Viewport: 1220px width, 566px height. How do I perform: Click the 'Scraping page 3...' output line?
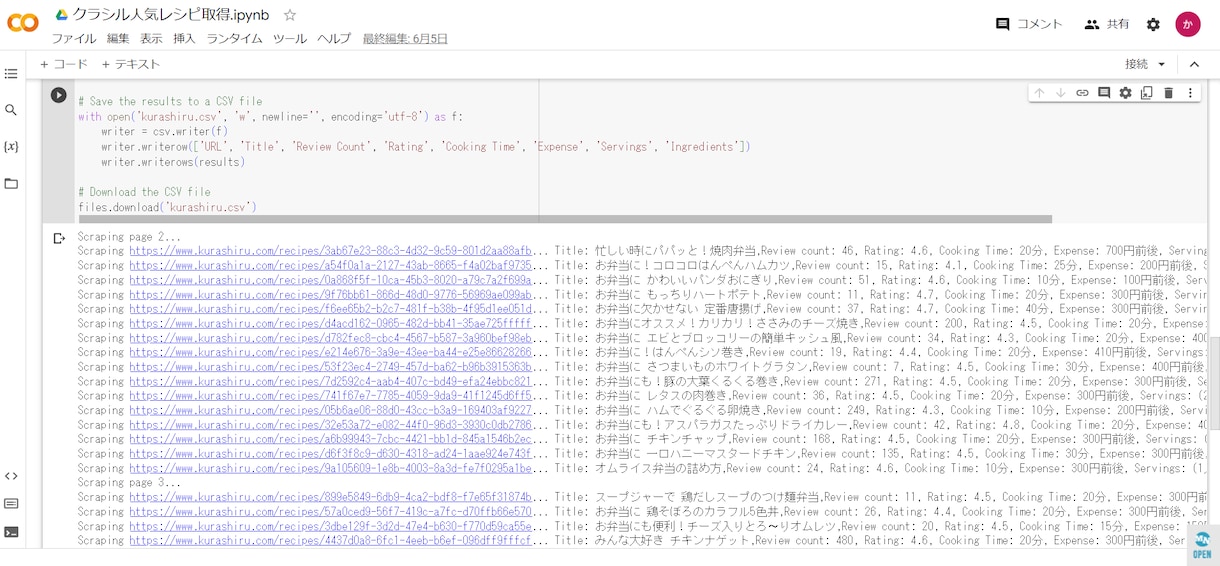coord(129,482)
